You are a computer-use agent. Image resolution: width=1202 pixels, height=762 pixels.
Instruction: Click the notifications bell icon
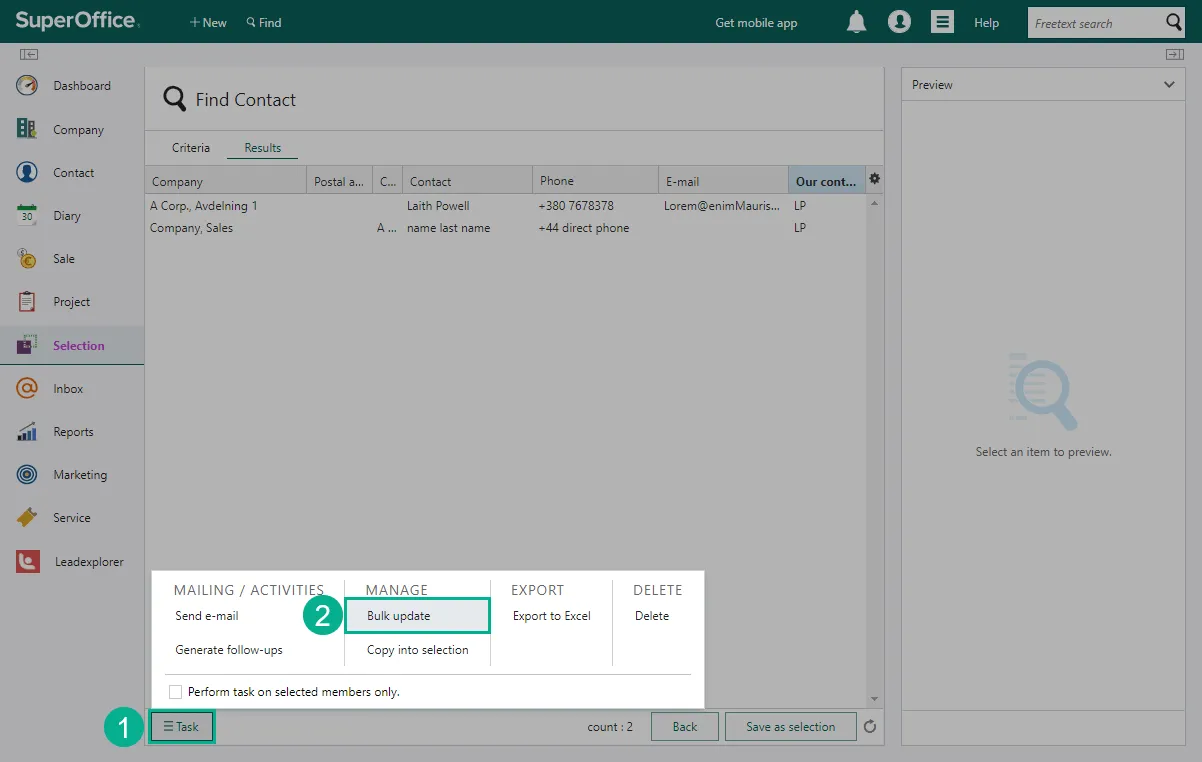pyautogui.click(x=856, y=22)
